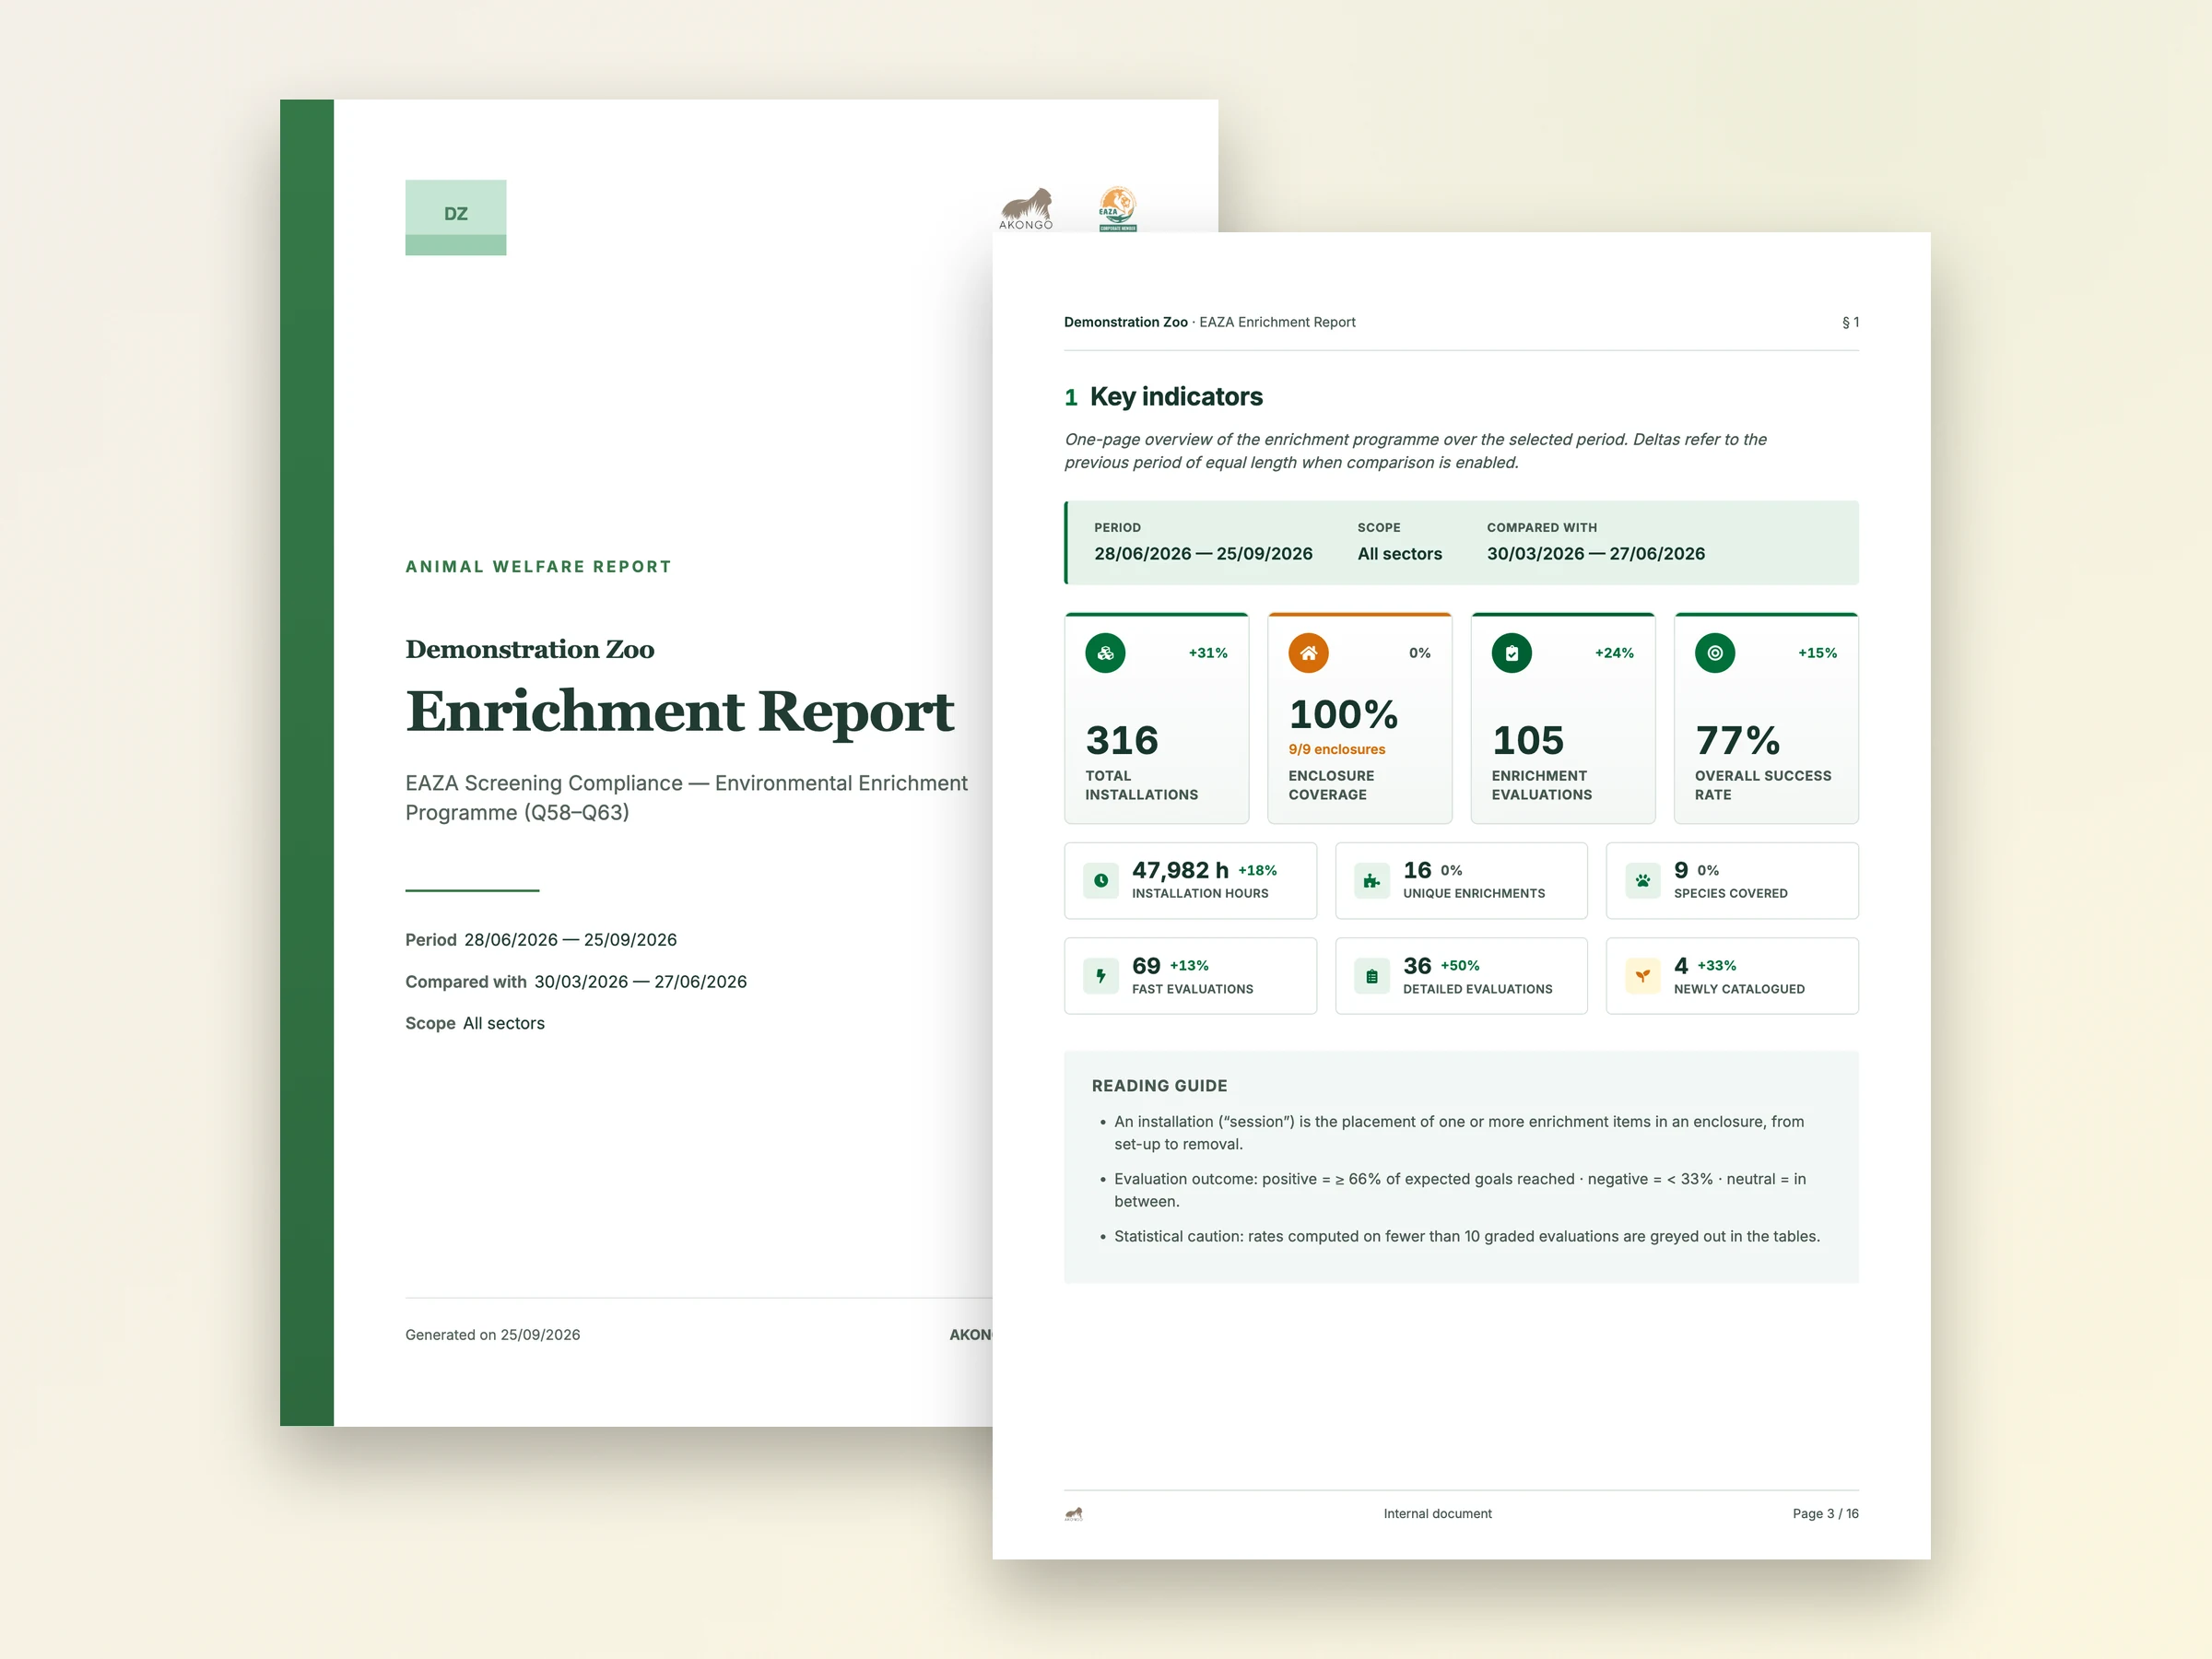2212x1659 pixels.
Task: Click the 47,982 h installation hours value
Action: [x=1180, y=870]
